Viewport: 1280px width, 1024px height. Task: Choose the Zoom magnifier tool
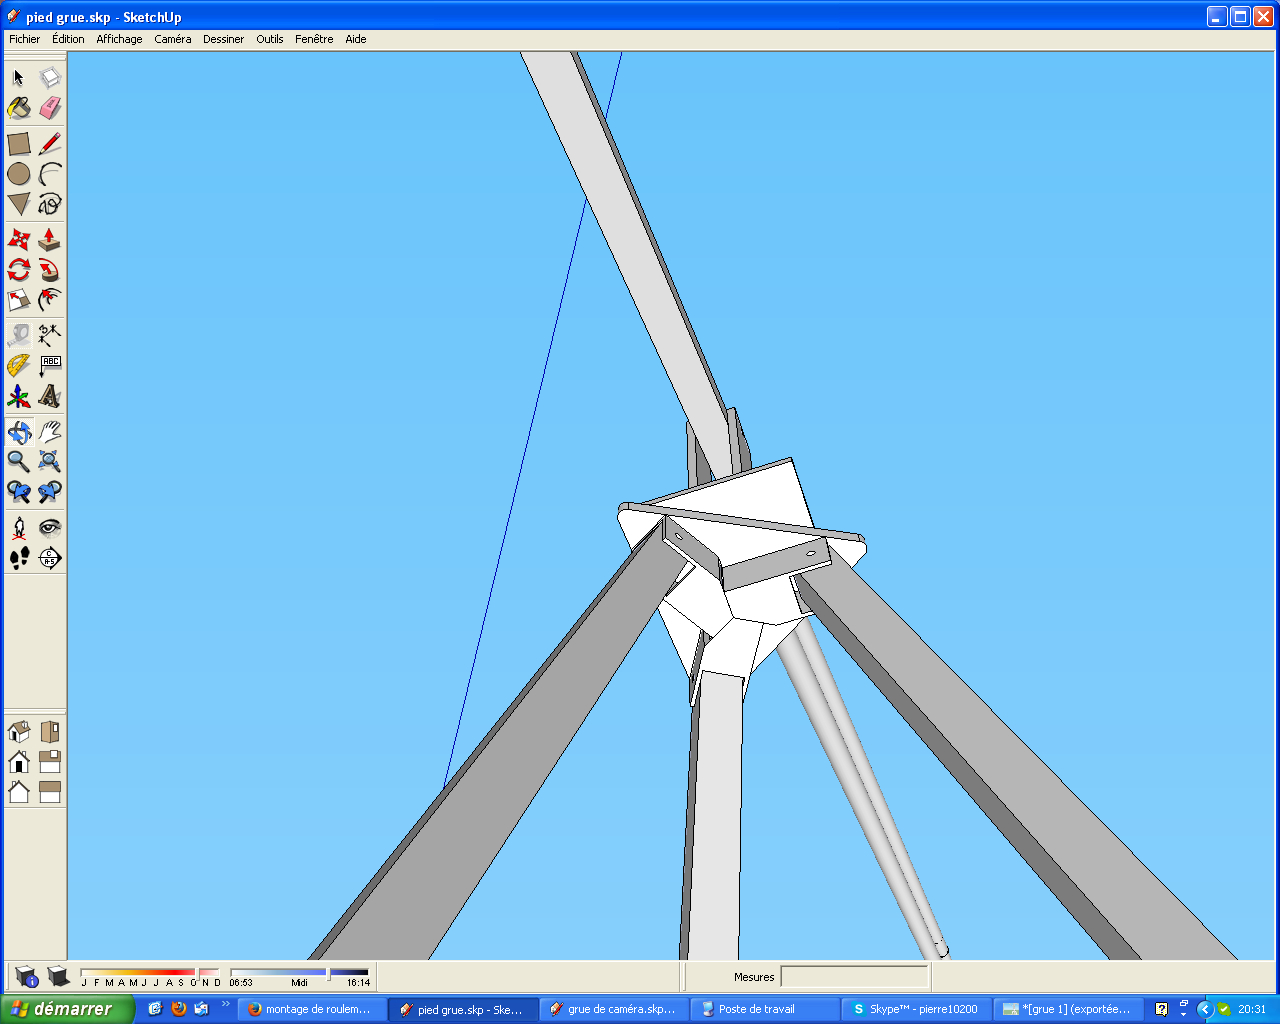[19, 461]
